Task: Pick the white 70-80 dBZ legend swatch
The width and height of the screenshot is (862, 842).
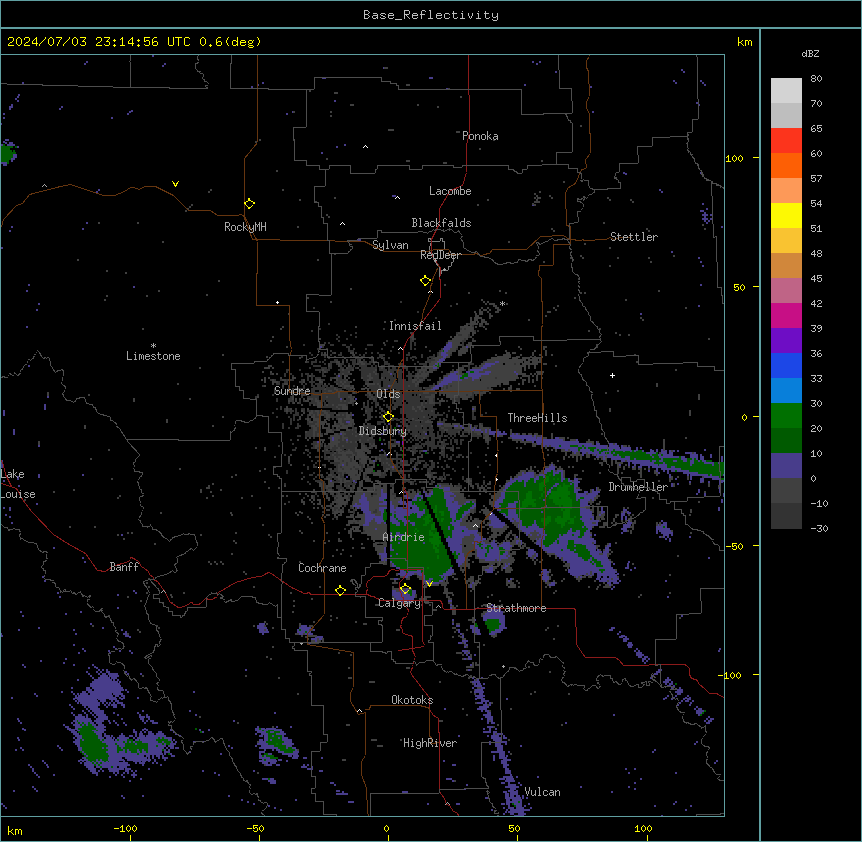Action: pos(786,90)
